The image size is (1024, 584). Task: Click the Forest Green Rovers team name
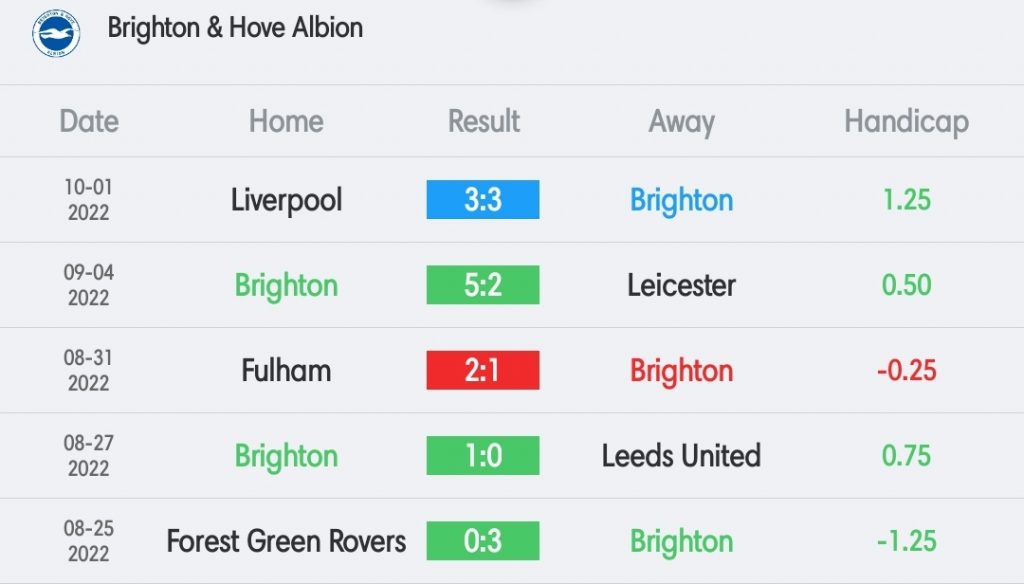tap(286, 542)
